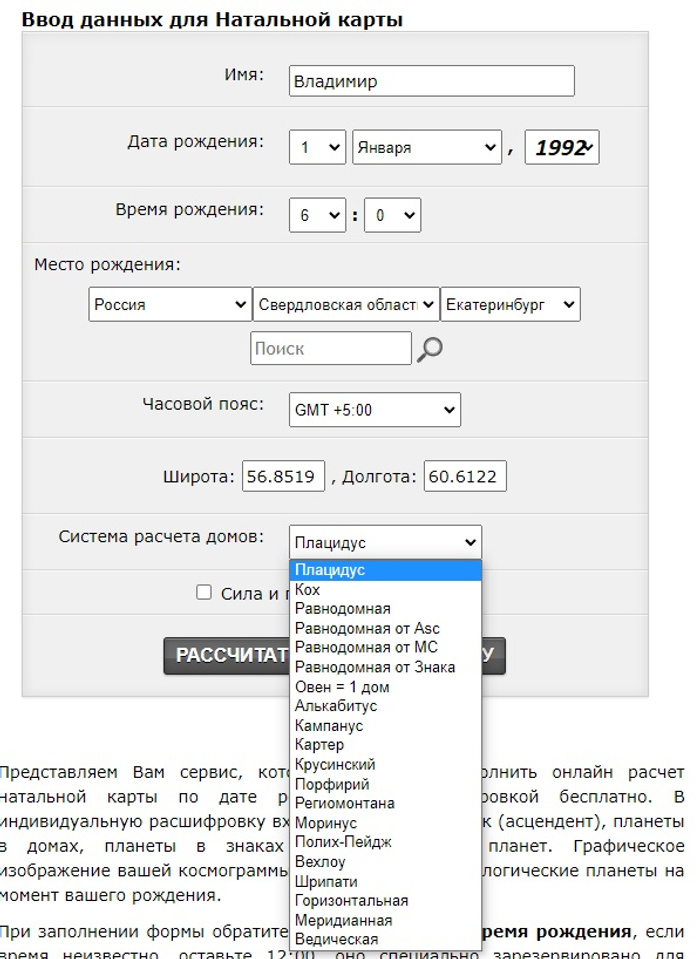
Task: Open the birth hour dropdown
Action: (x=317, y=215)
